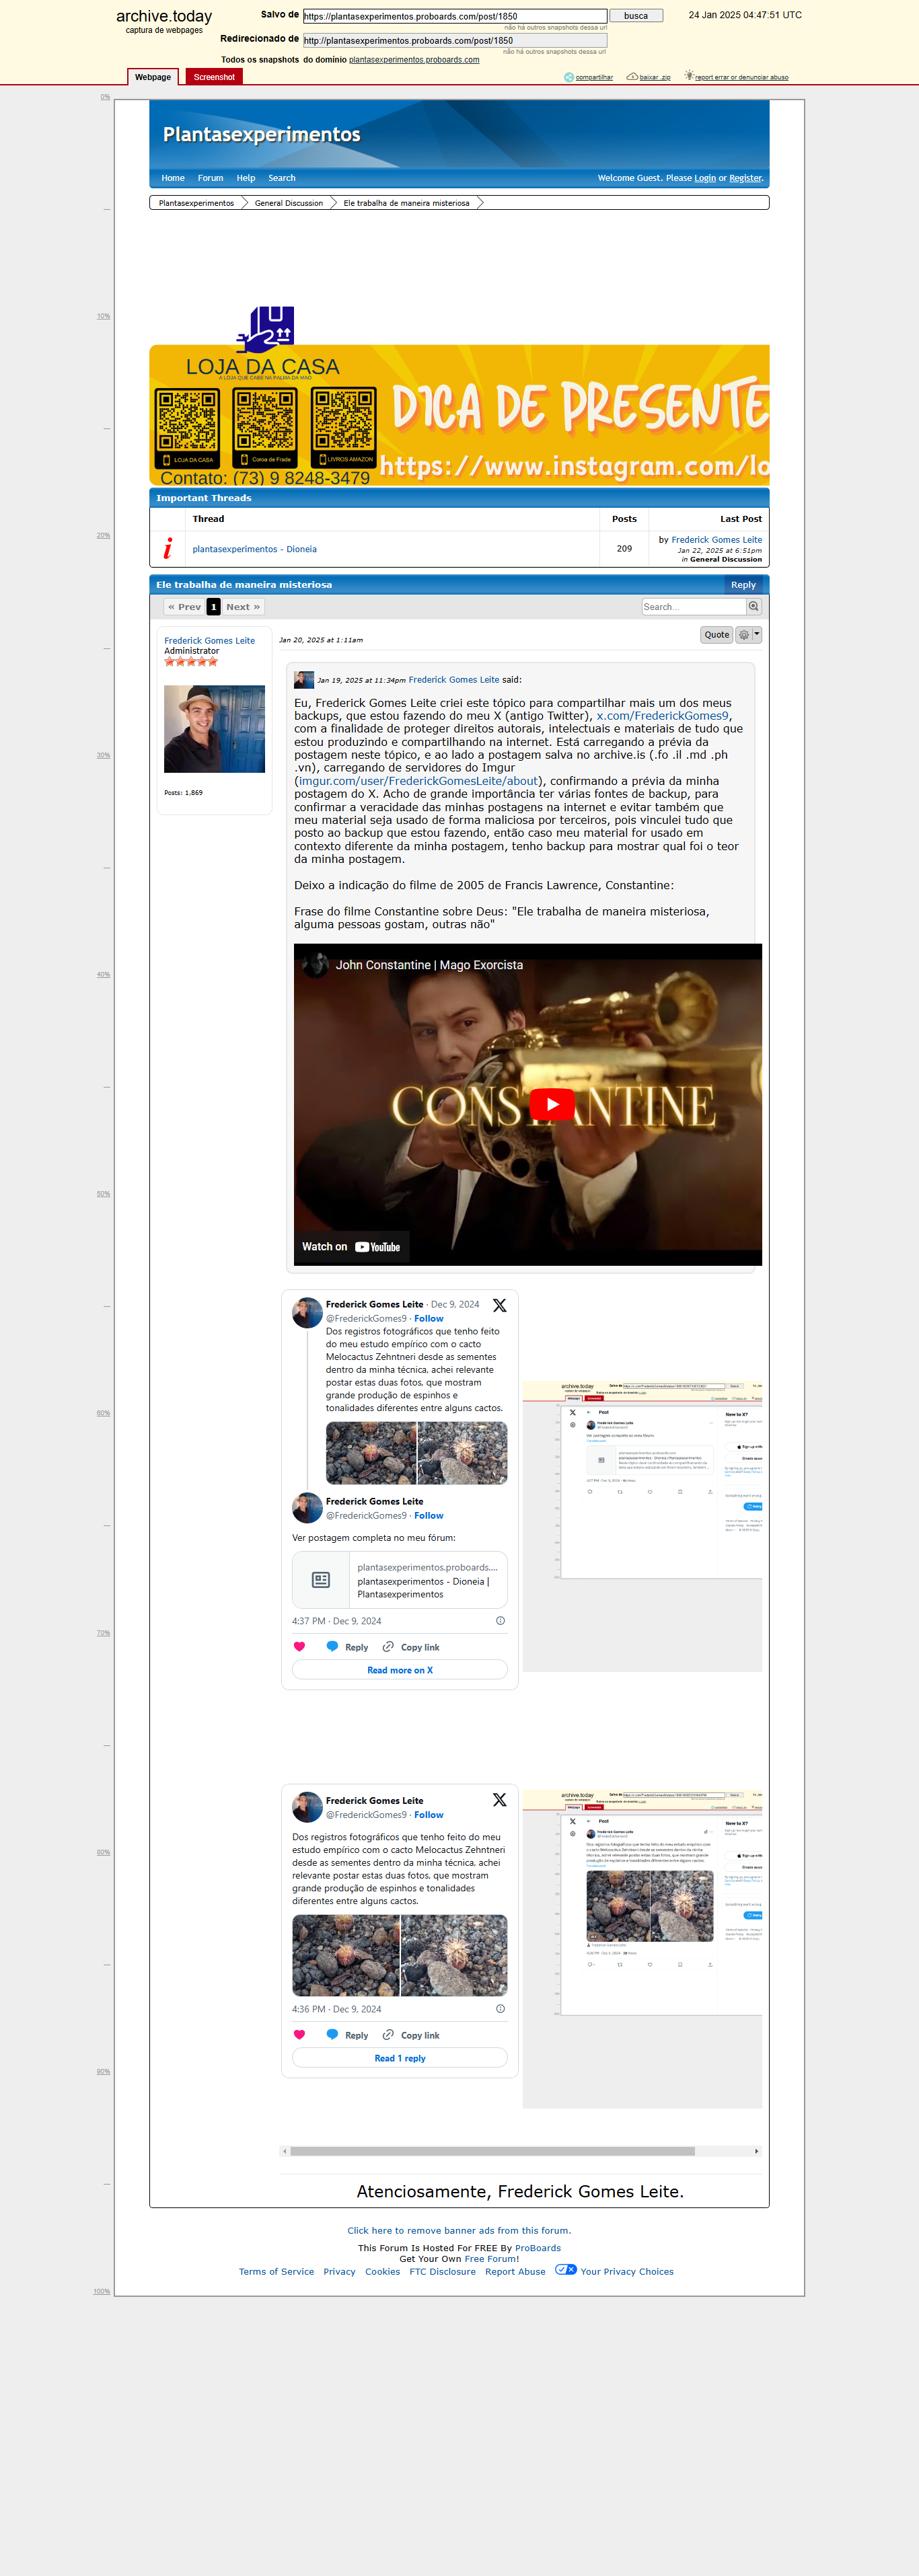
Task: Open the plantasexperimentos.proboards link card
Action: click(x=400, y=1580)
